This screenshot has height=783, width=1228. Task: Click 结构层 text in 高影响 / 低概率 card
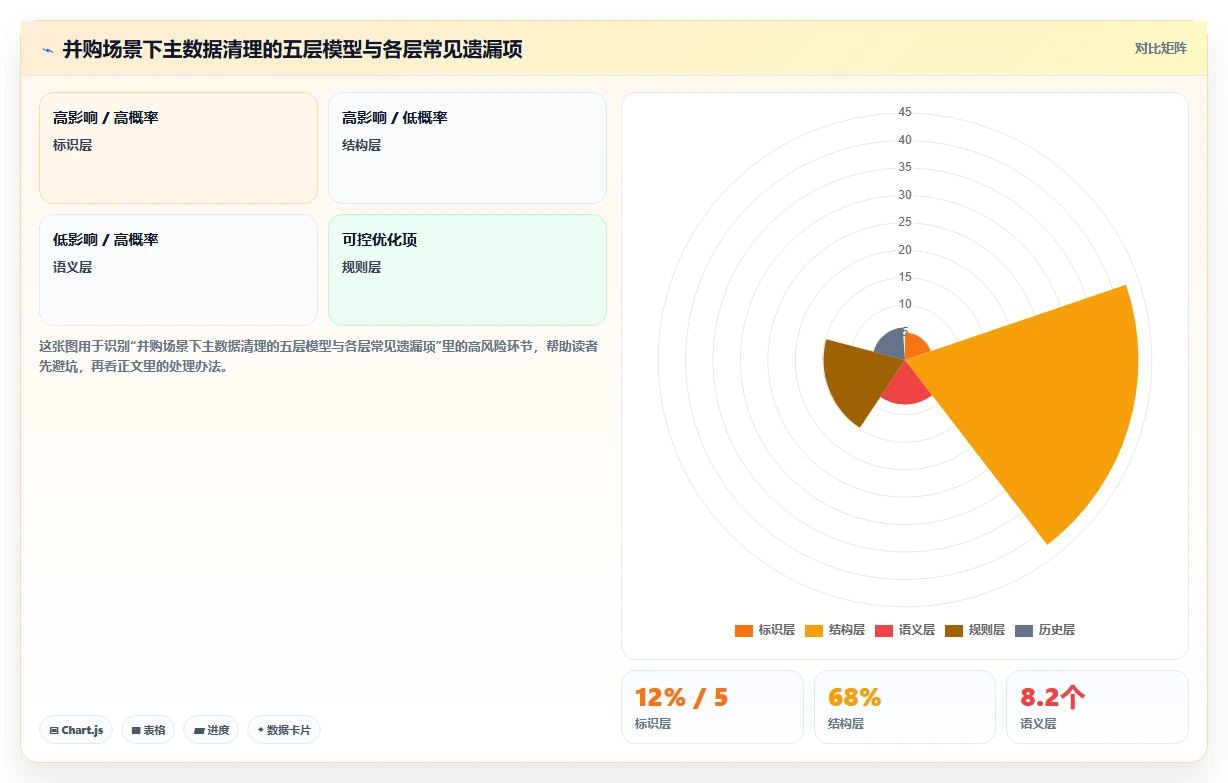(361, 145)
